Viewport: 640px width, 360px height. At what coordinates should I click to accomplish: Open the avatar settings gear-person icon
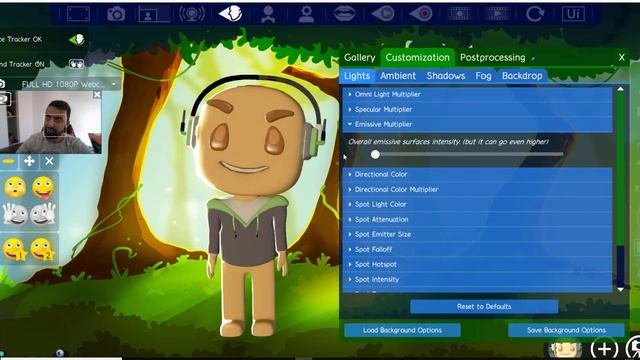tap(306, 14)
